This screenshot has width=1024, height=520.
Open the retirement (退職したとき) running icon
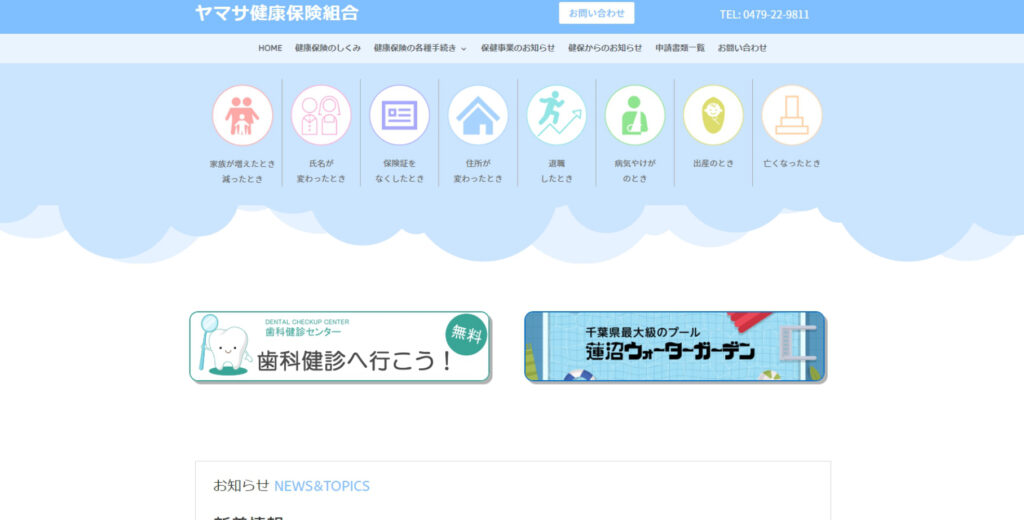click(x=556, y=116)
